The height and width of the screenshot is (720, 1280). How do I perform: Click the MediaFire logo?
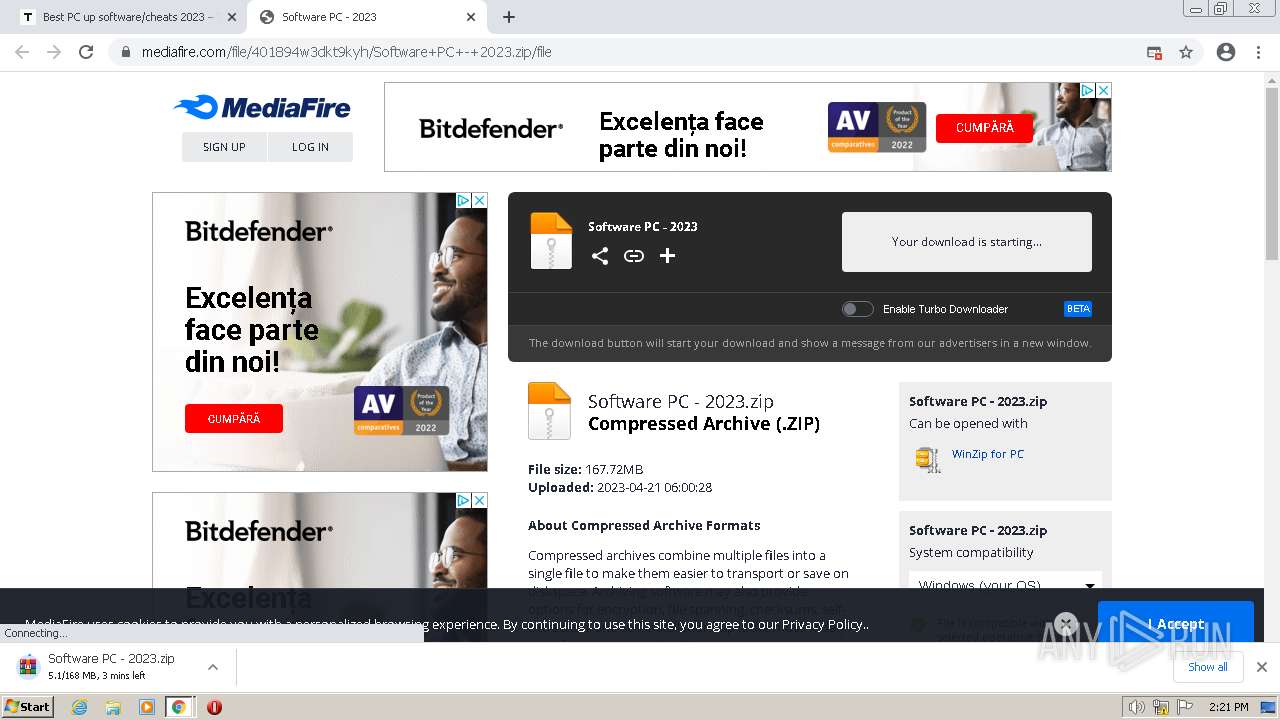tap(262, 108)
